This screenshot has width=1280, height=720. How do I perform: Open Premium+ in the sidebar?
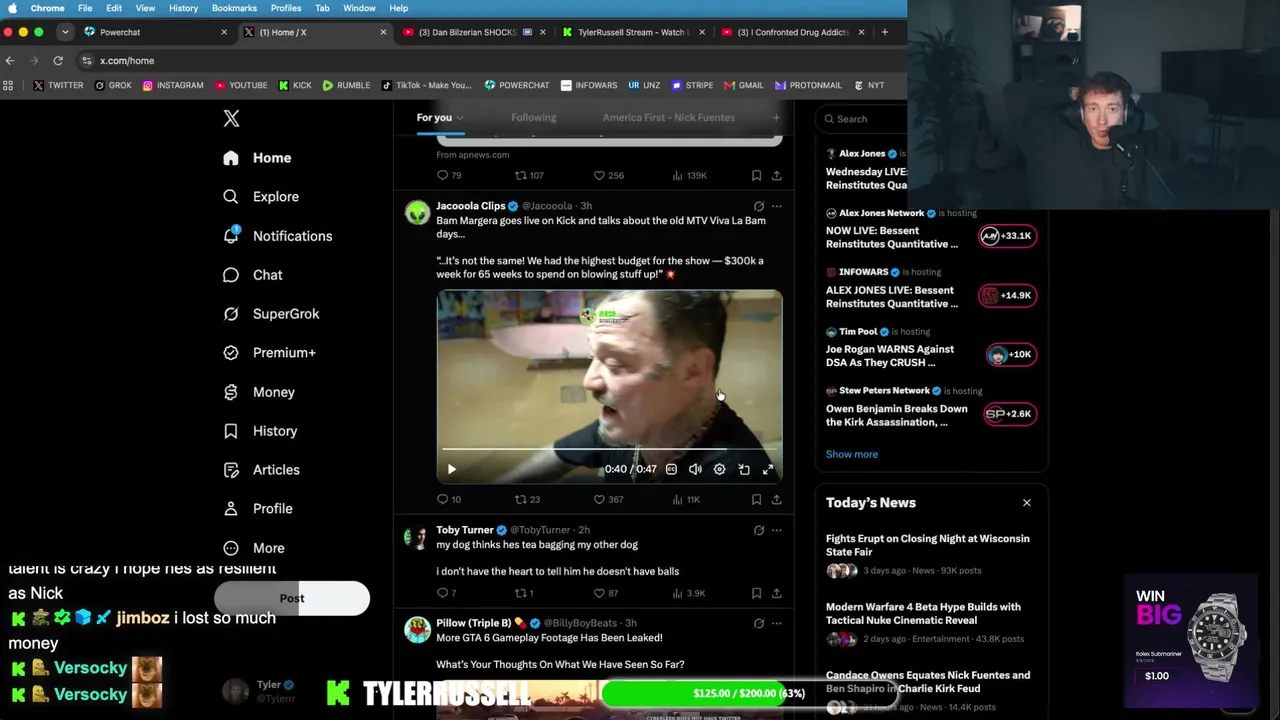point(270,353)
